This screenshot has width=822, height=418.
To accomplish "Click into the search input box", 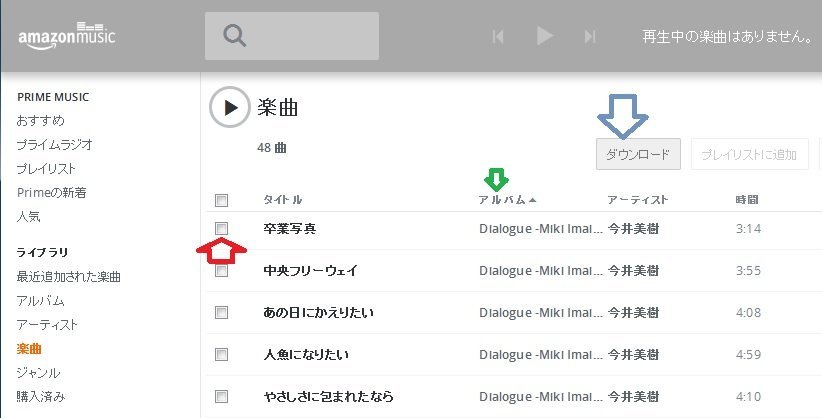I will pos(291,36).
